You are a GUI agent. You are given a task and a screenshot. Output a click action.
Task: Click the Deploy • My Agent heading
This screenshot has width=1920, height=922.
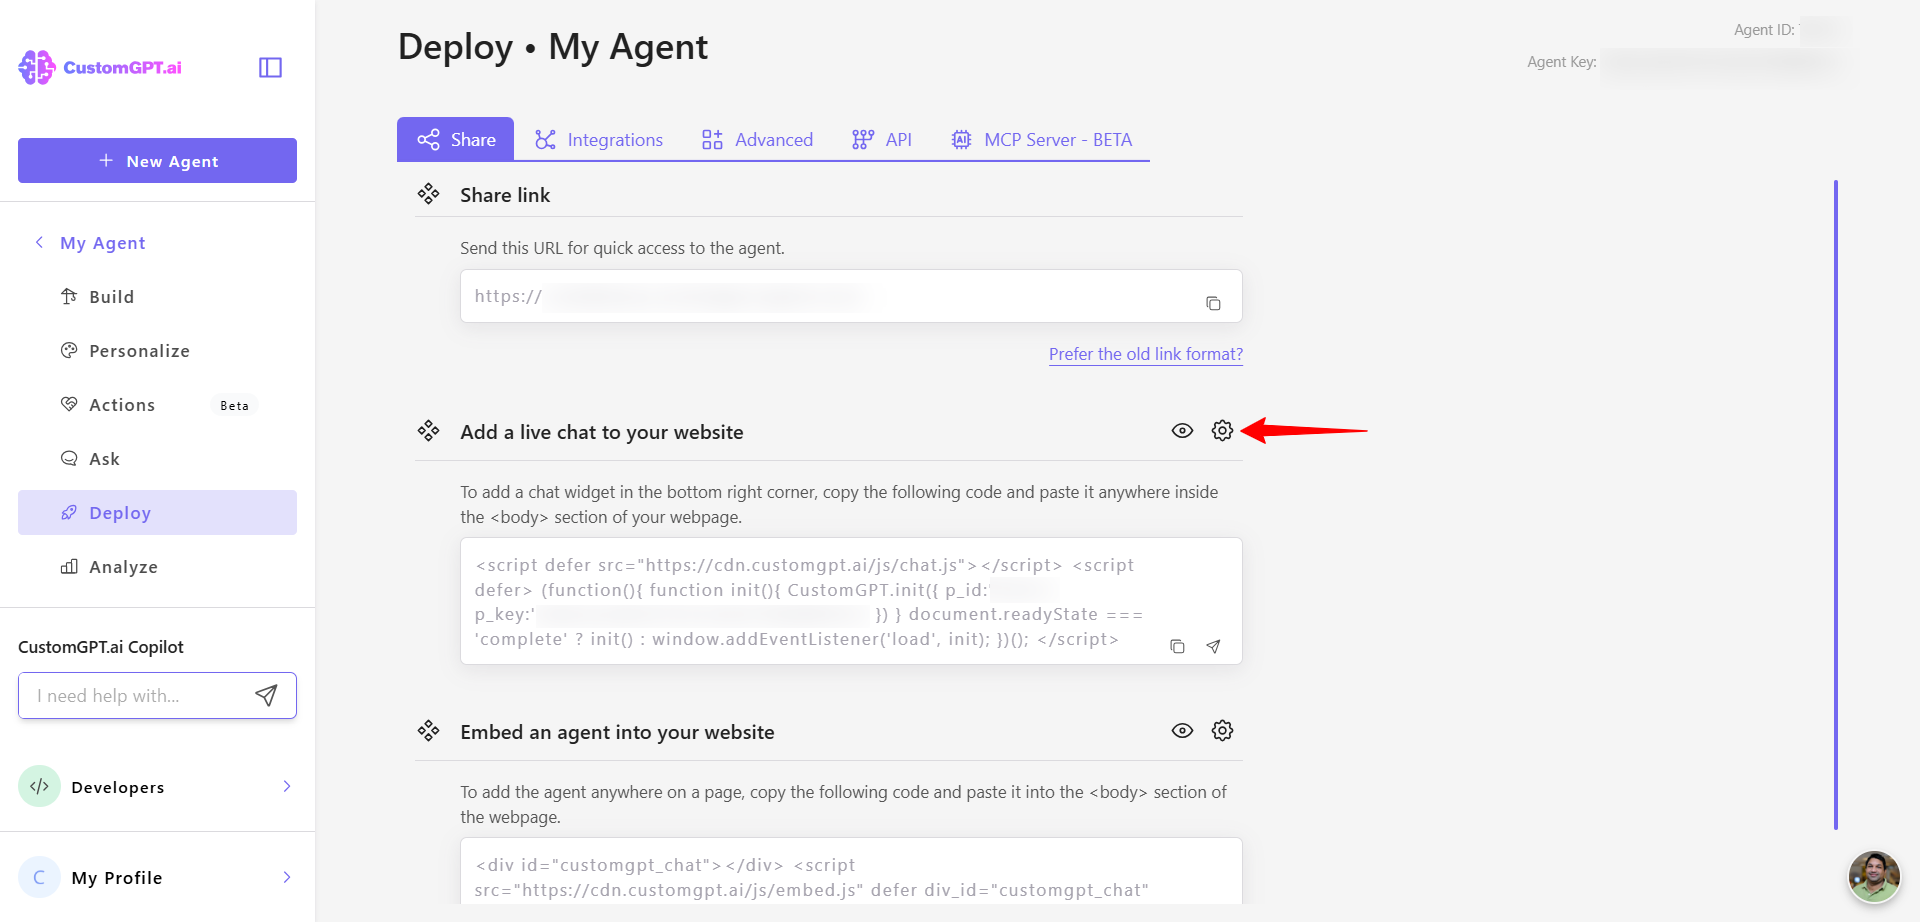pos(553,47)
